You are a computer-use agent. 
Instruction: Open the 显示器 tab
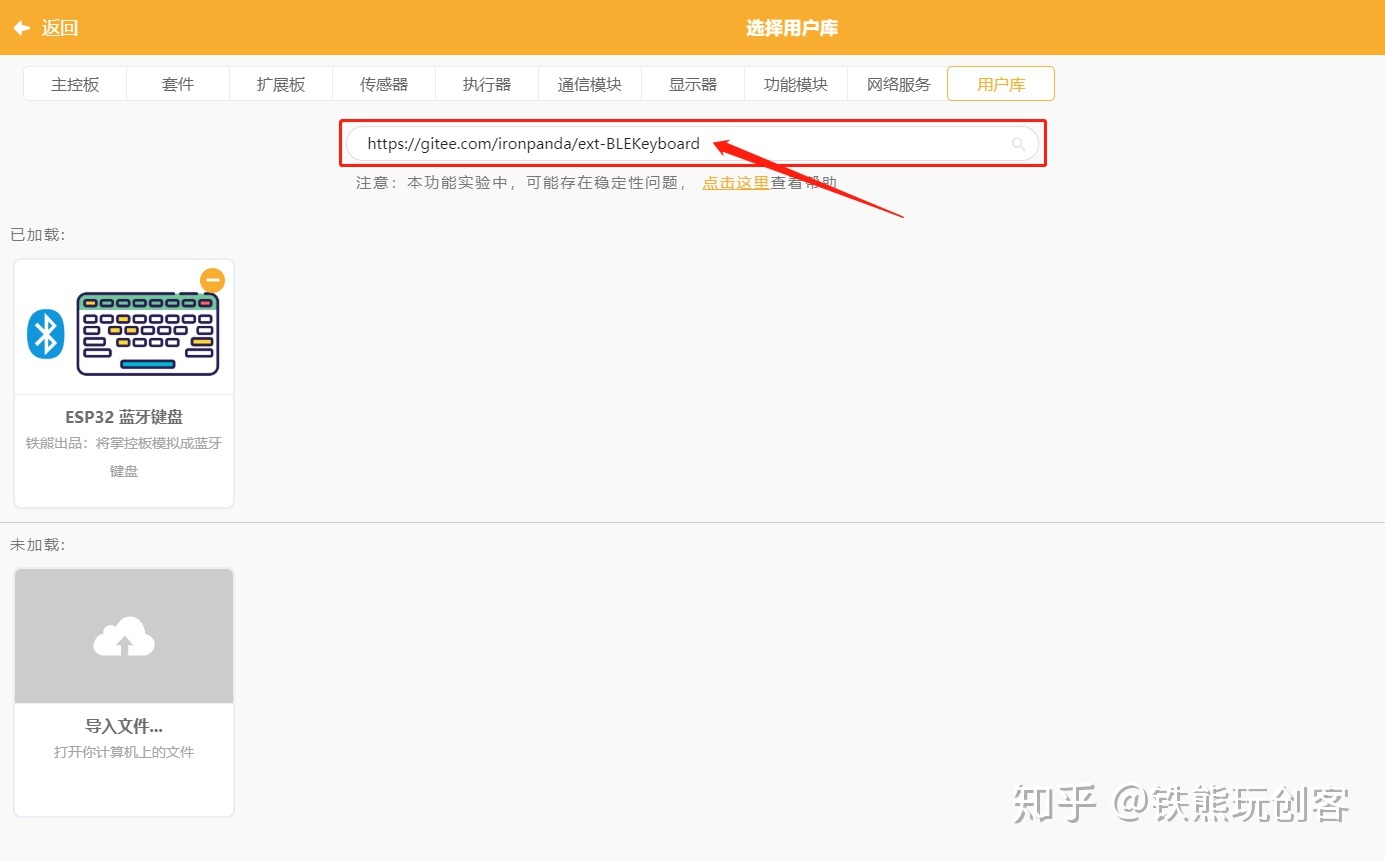(x=693, y=84)
